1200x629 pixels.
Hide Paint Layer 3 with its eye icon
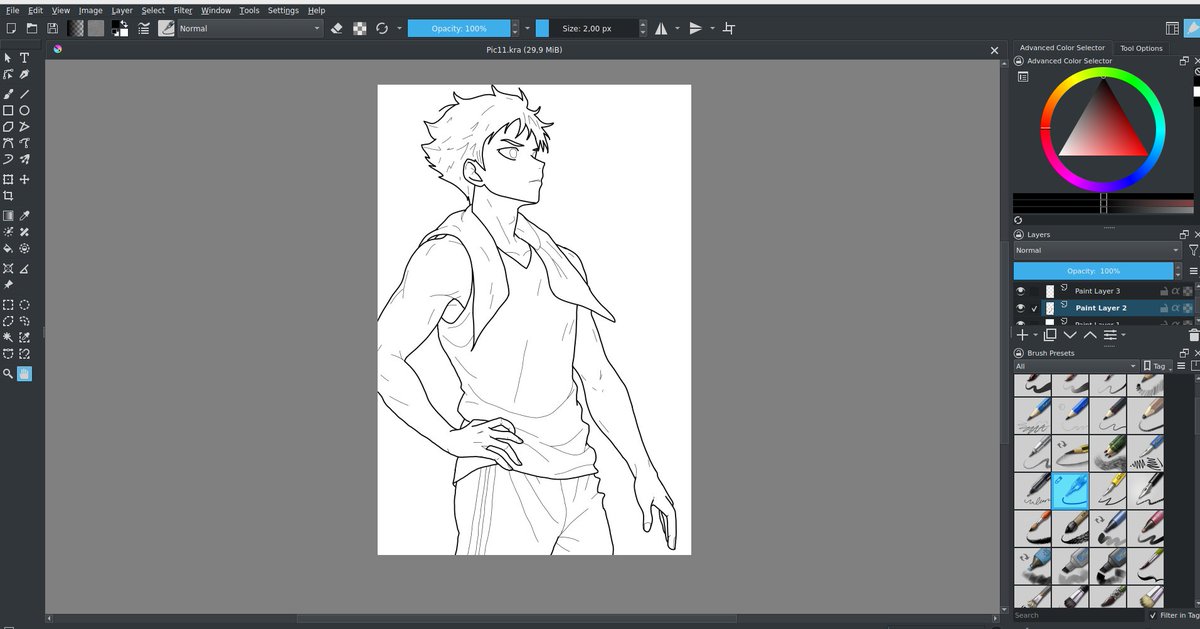(1020, 291)
